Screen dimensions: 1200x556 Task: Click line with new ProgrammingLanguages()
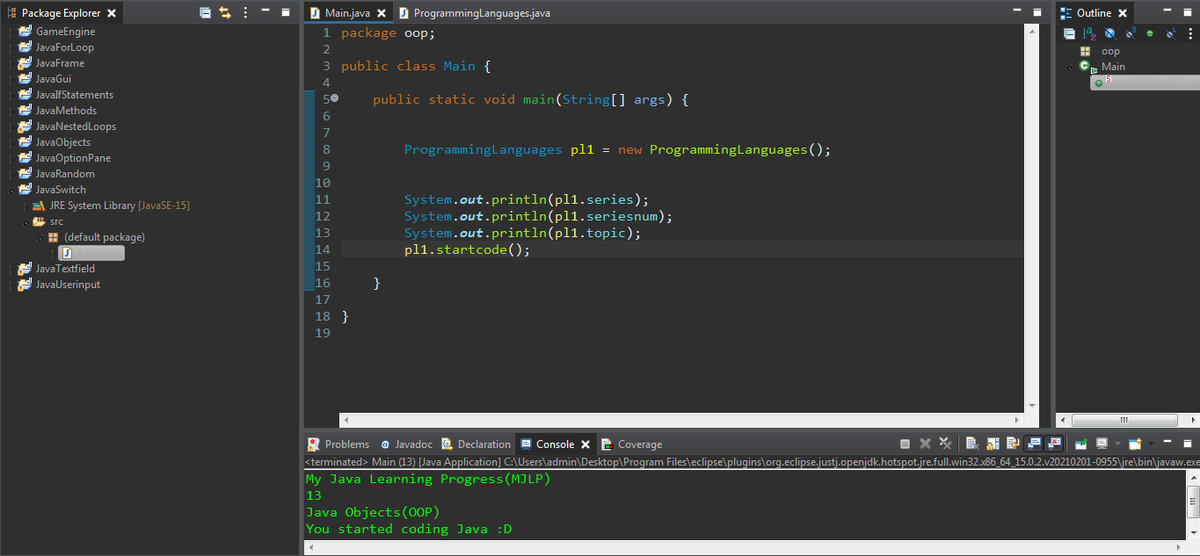click(x=617, y=150)
